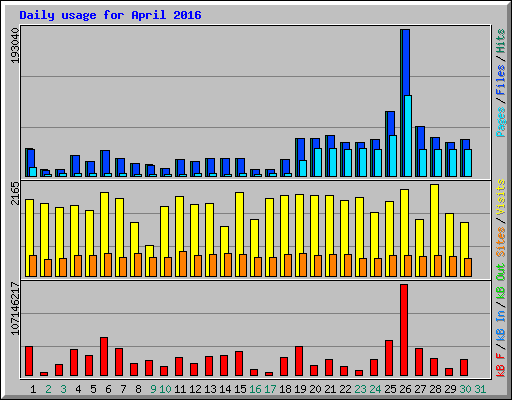Click the 2165 visits axis value
The image size is (512, 400).
point(15,193)
